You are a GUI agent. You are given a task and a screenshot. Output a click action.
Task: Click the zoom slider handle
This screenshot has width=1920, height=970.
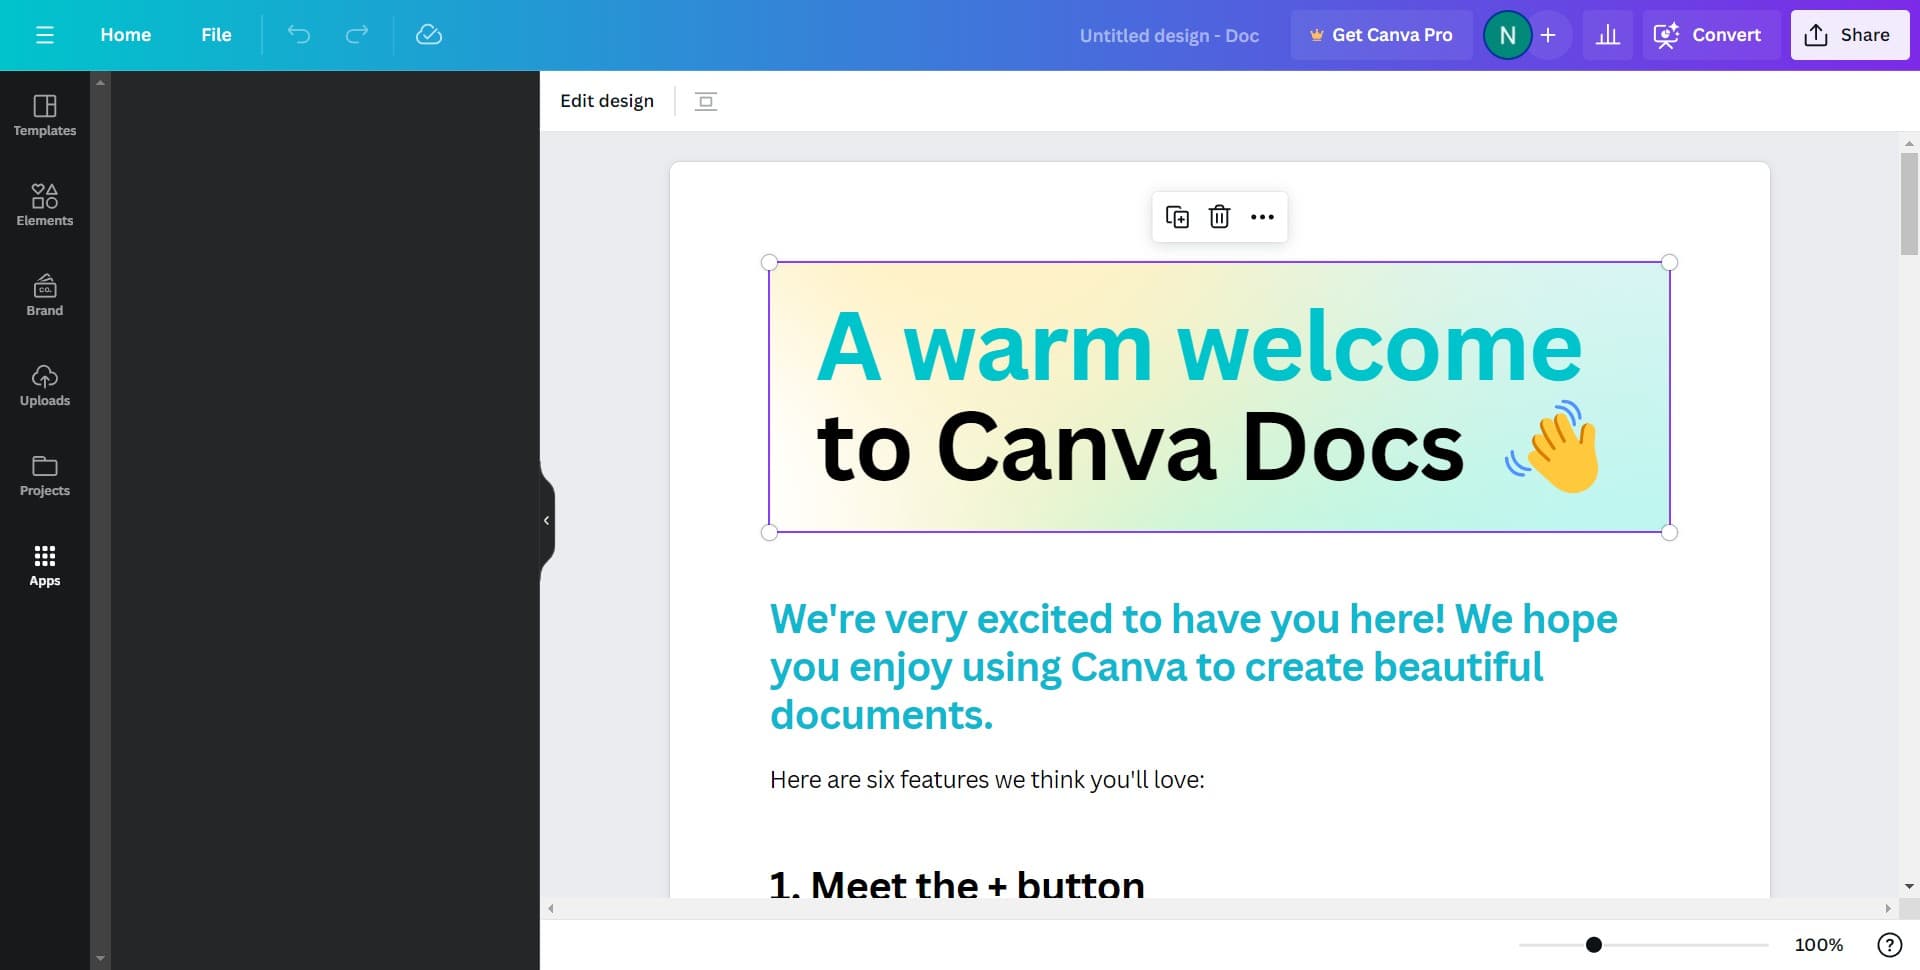[x=1594, y=944]
